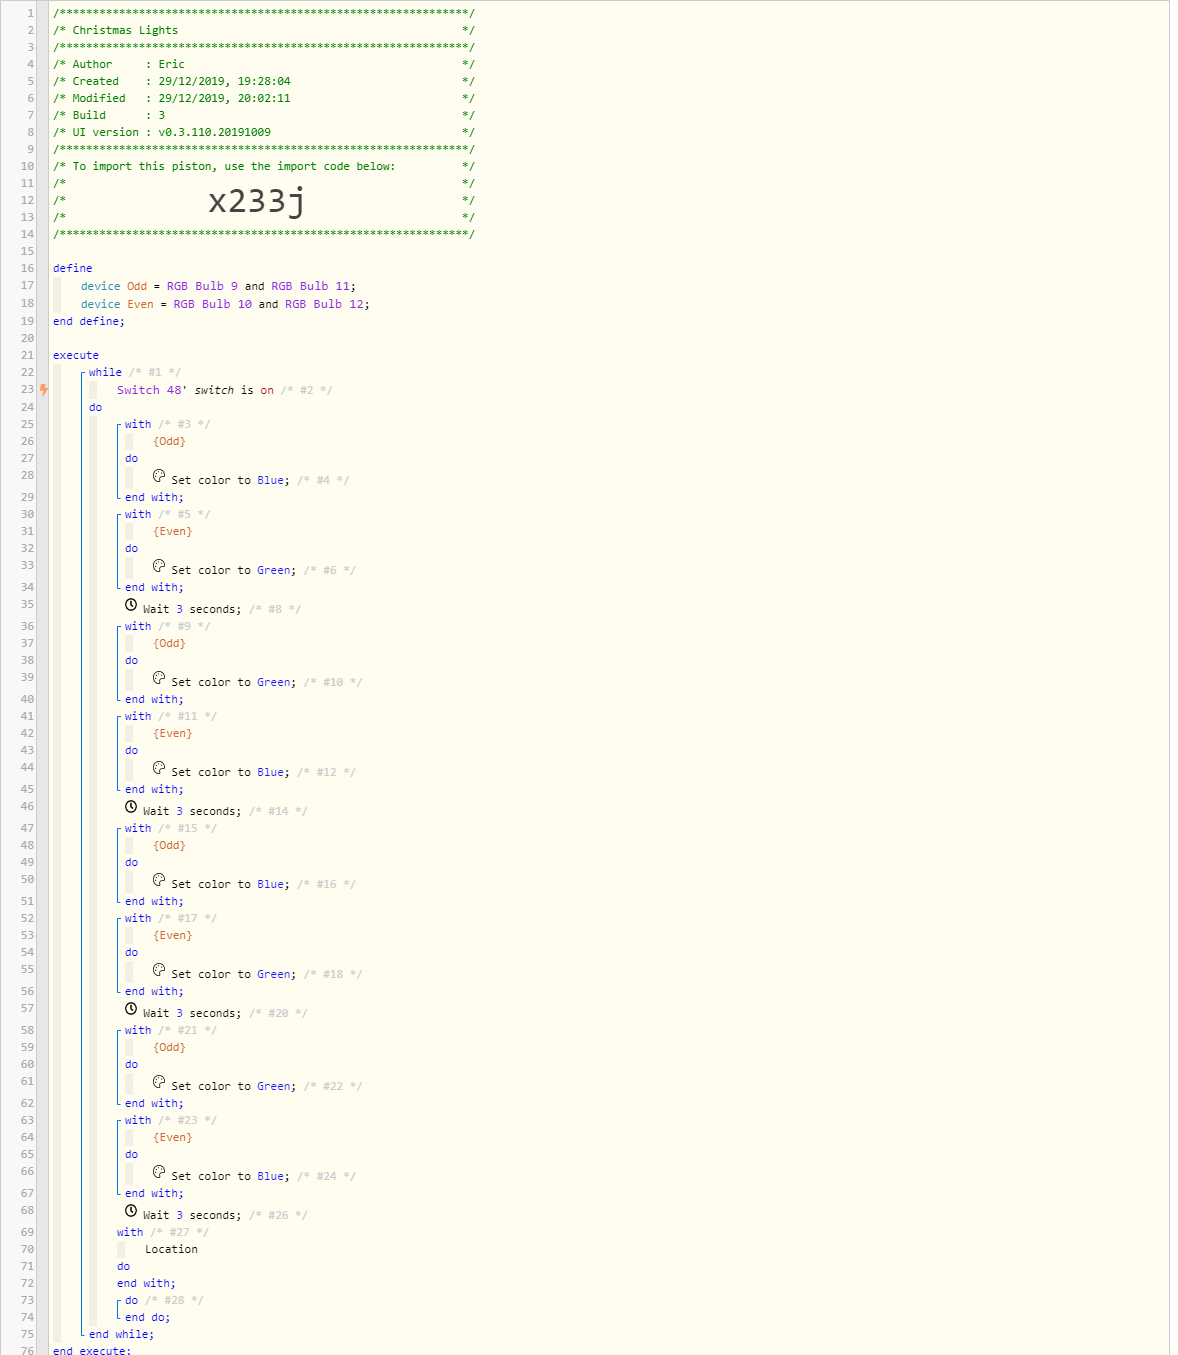Click the RGB Bulb 12 device
Image resolution: width=1178 pixels, height=1355 pixels.
(x=324, y=304)
